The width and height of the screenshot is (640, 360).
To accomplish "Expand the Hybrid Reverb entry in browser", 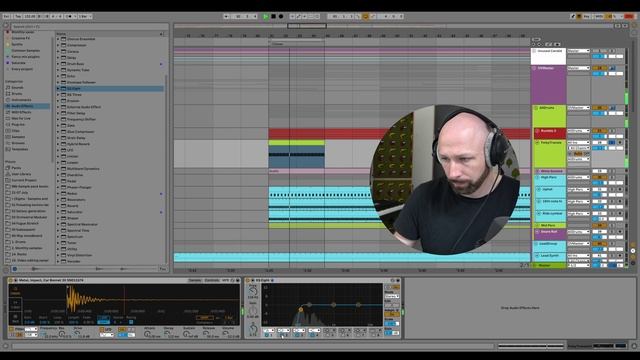I will point(58,144).
